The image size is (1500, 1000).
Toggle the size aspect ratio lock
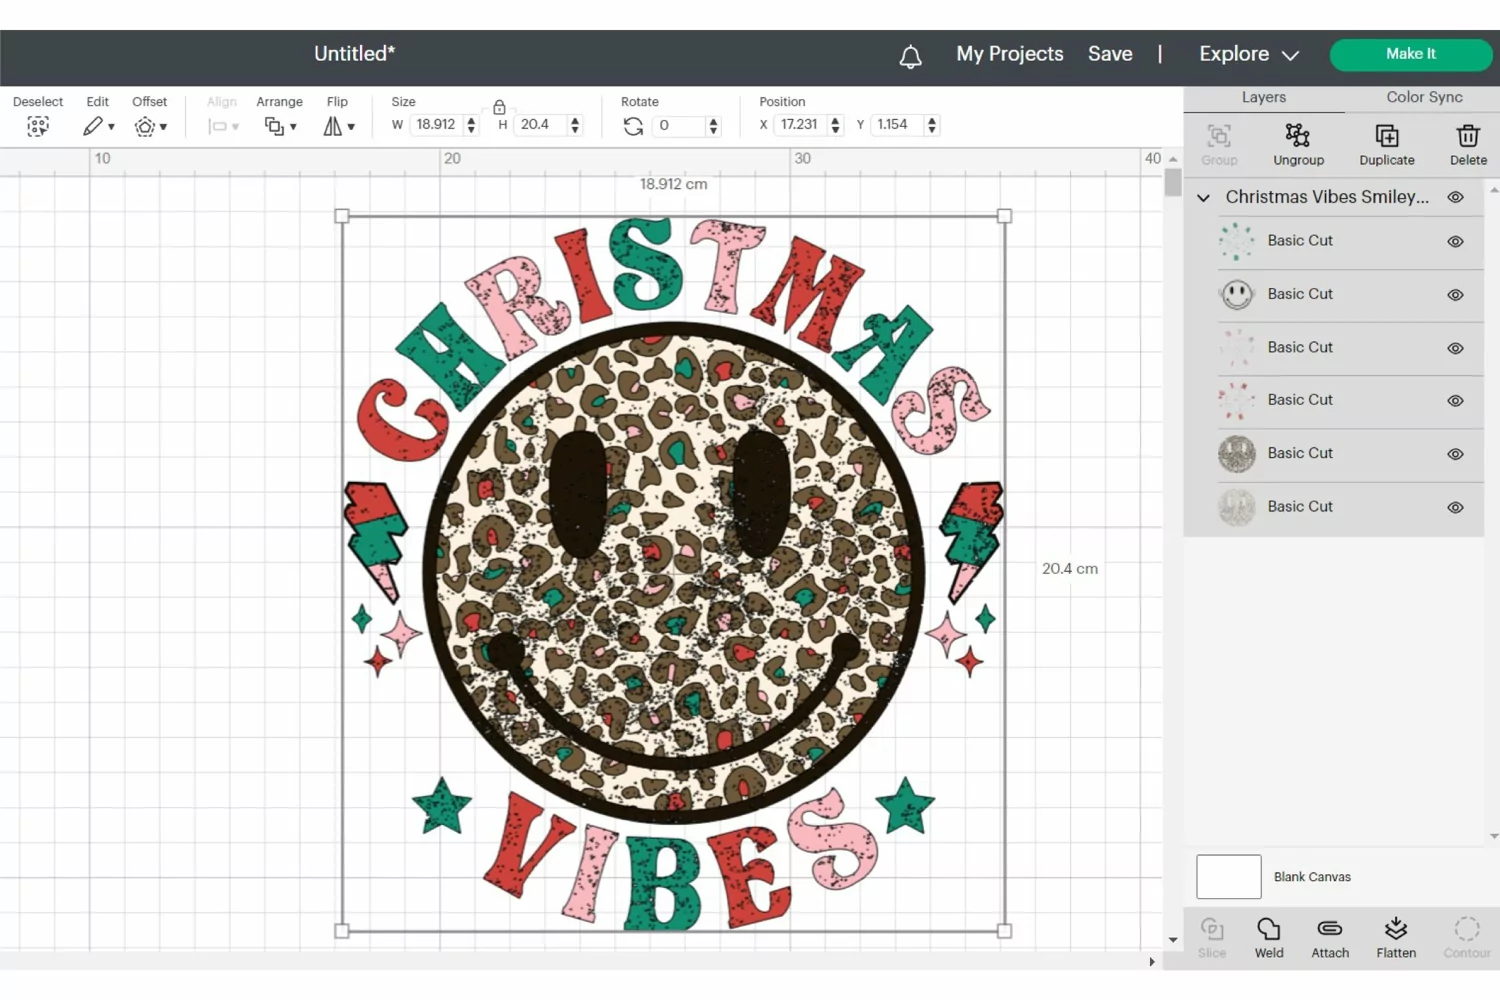499,107
